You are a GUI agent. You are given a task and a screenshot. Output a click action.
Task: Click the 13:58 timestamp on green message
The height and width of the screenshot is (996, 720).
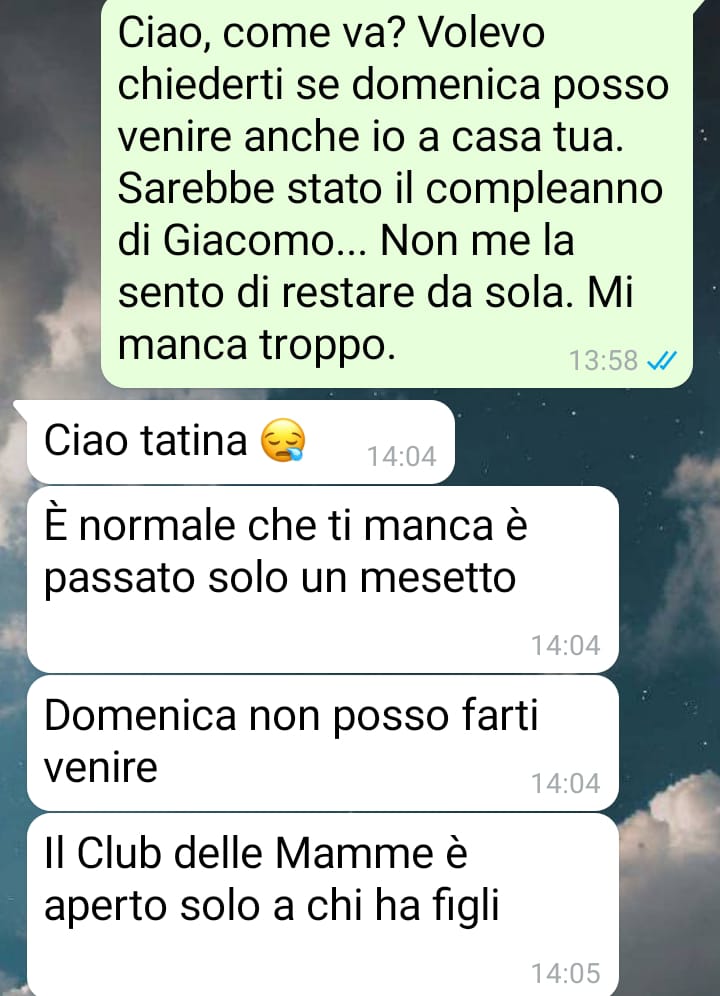tap(603, 361)
